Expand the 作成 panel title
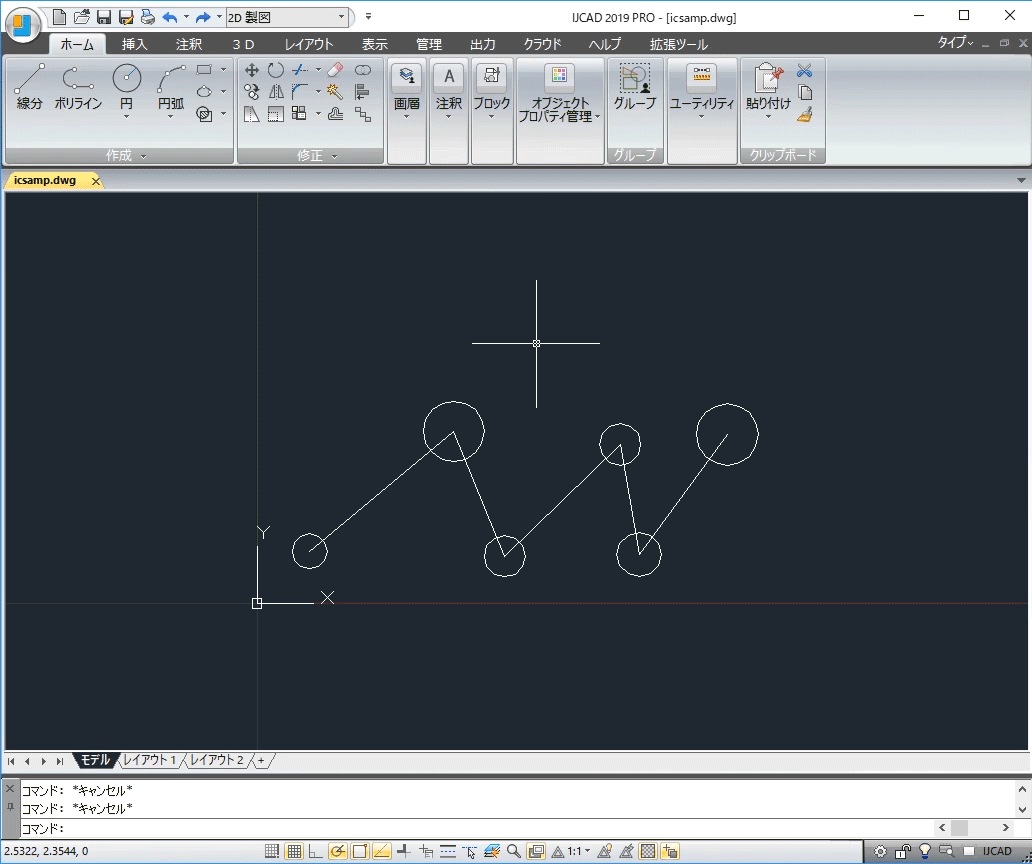Image resolution: width=1032 pixels, height=864 pixels. click(x=119, y=155)
